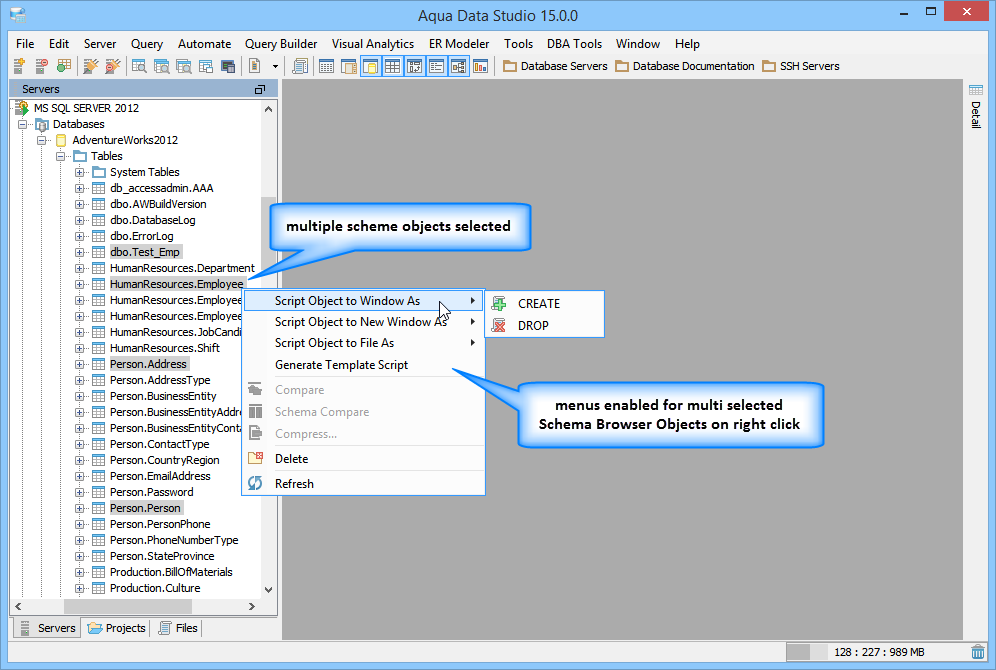This screenshot has height=670, width=996.
Task: Open the Detail side panel
Action: click(x=976, y=107)
